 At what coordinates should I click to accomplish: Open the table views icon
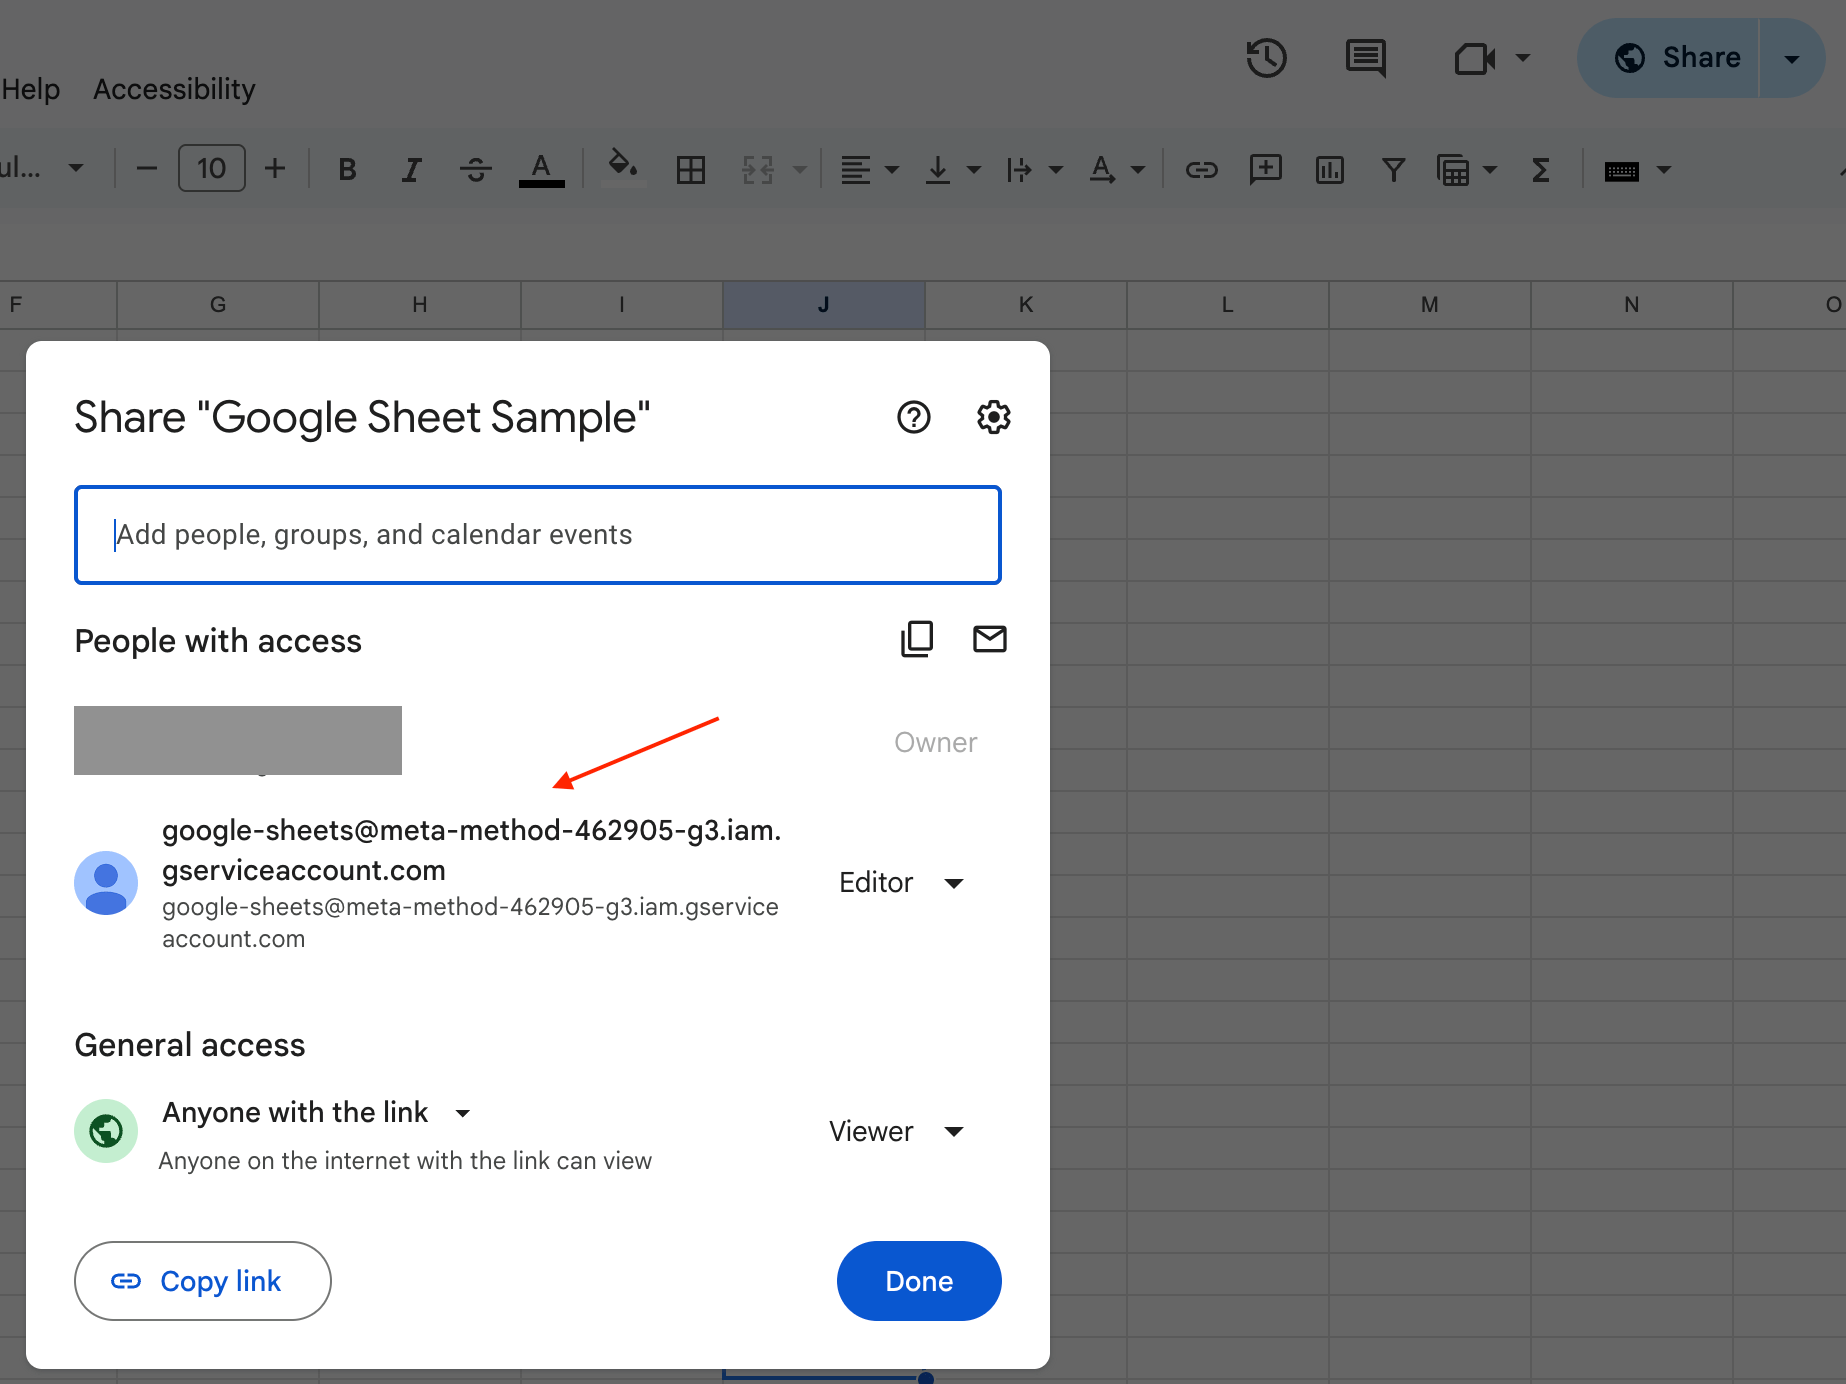(1453, 169)
